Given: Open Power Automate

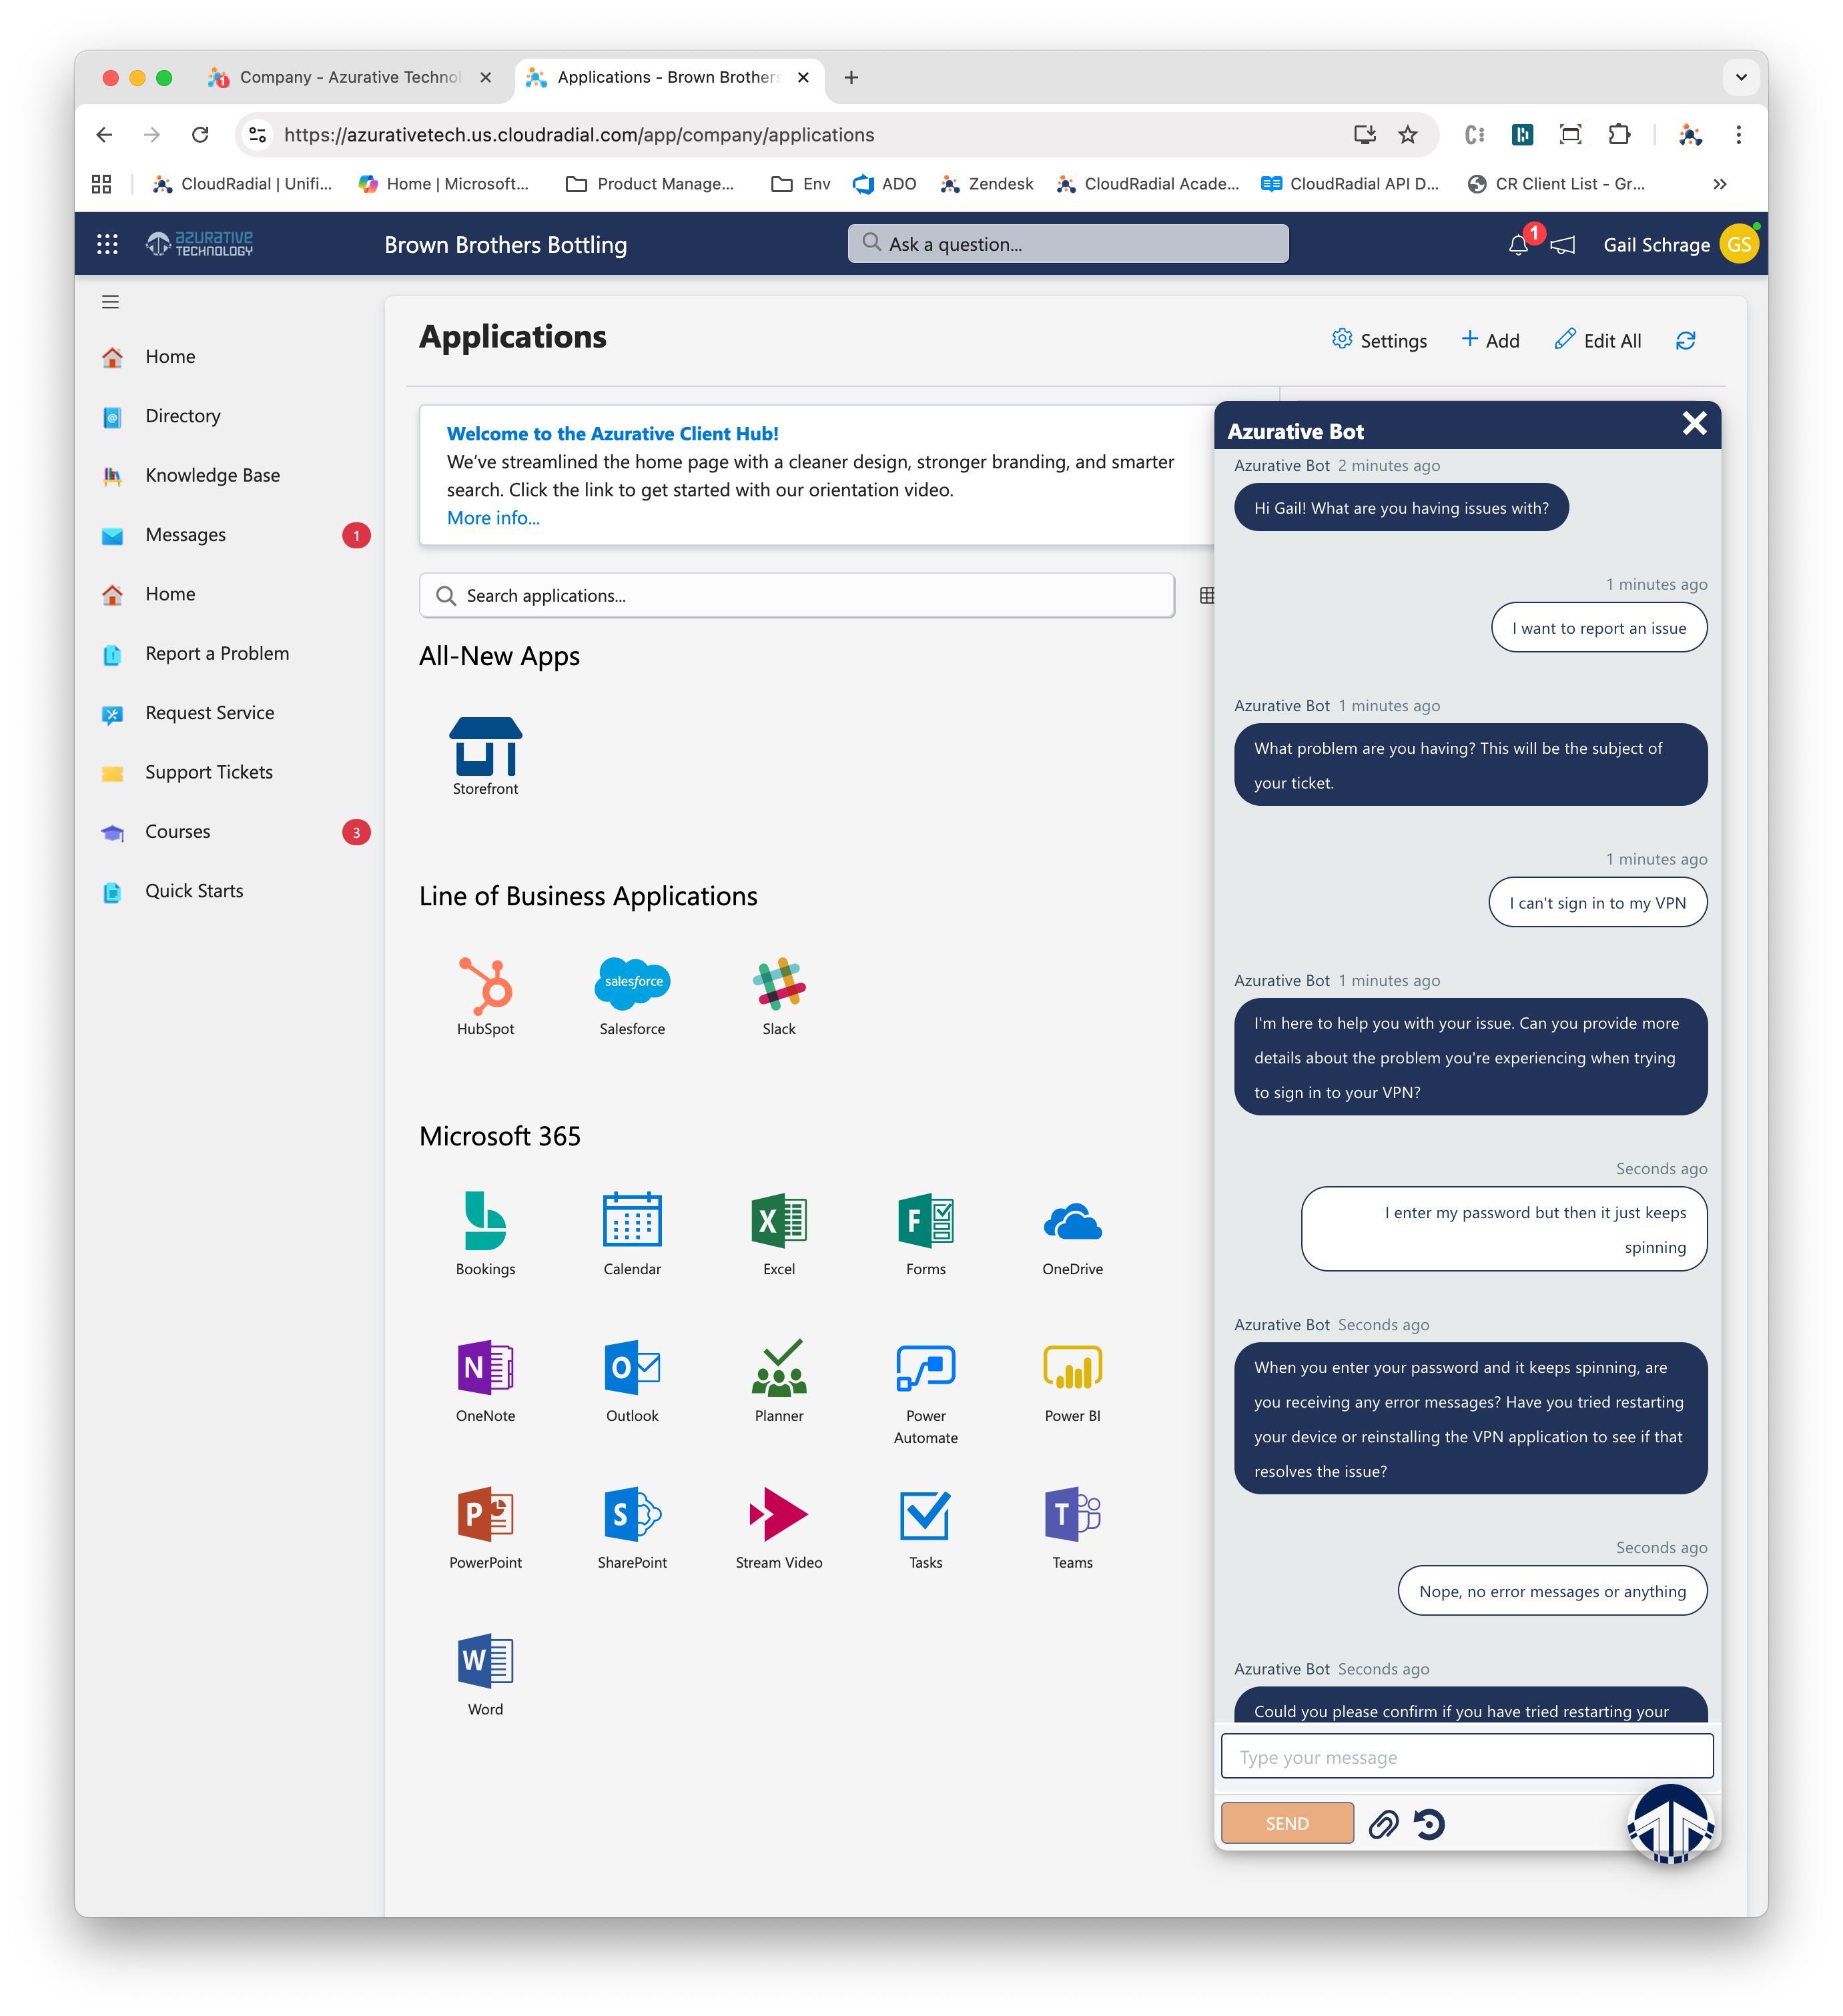Looking at the screenshot, I should (x=926, y=1392).
